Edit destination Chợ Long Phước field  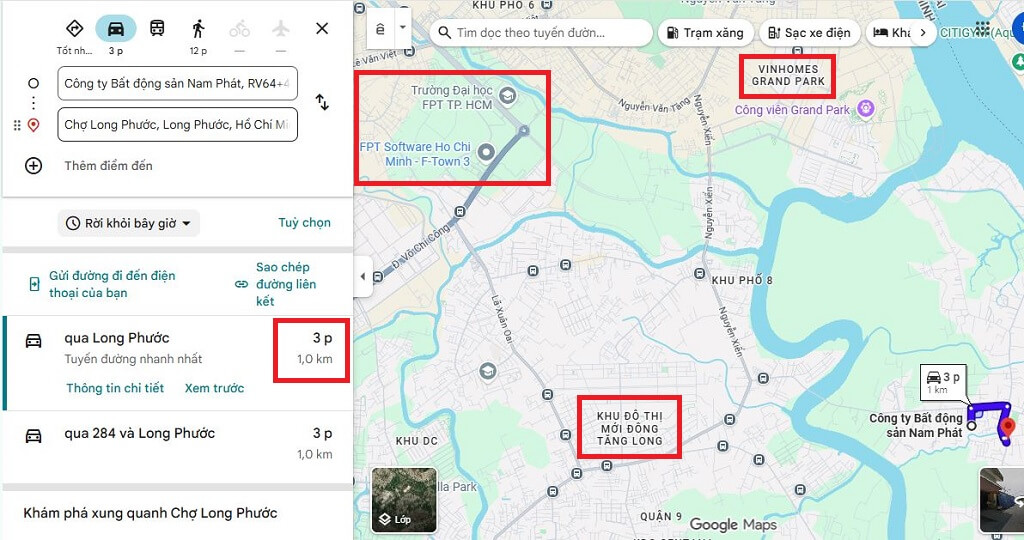(x=178, y=124)
